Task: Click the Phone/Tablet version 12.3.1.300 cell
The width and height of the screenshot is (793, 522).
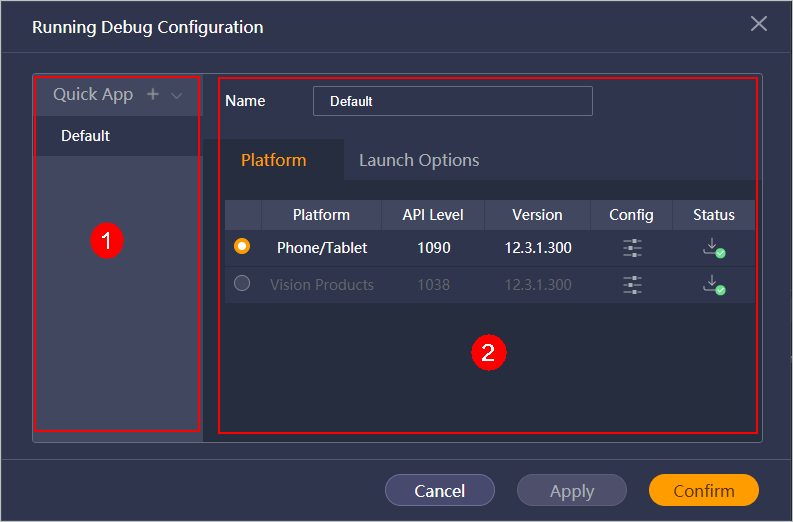Action: click(x=538, y=248)
